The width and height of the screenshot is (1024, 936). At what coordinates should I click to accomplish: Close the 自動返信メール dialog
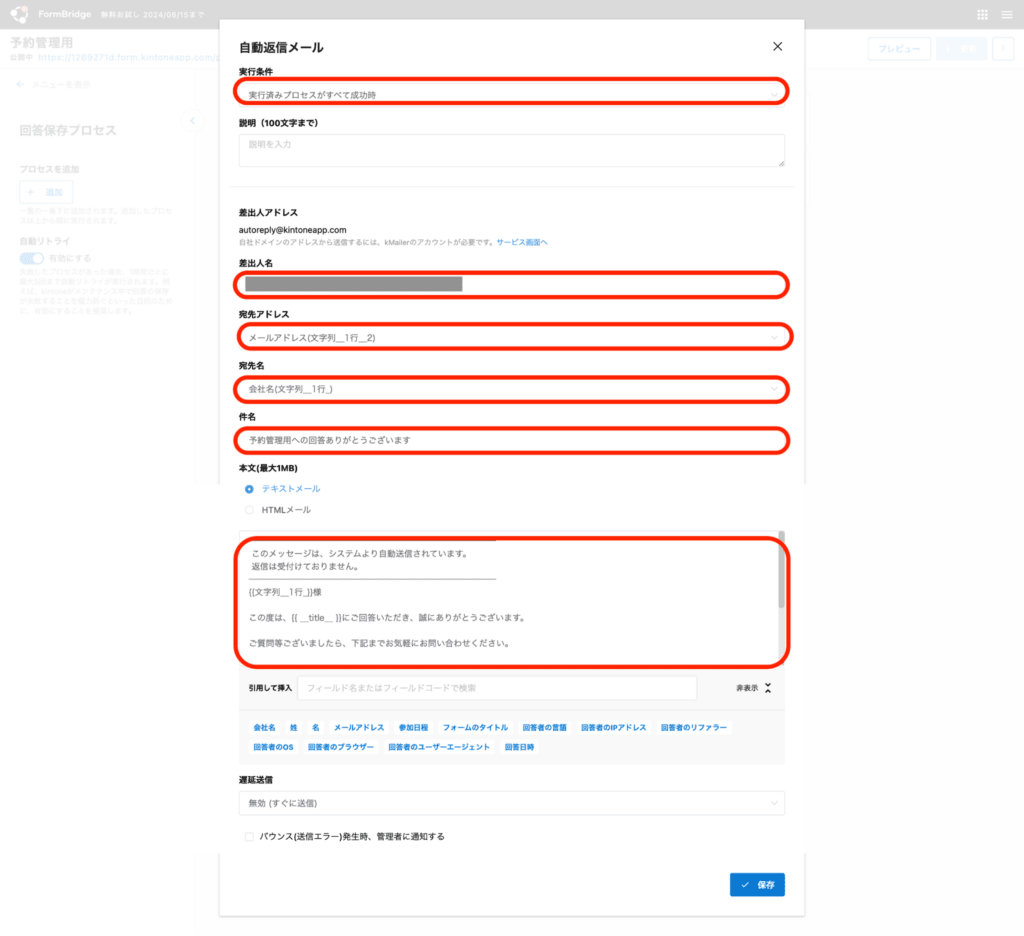(x=777, y=46)
